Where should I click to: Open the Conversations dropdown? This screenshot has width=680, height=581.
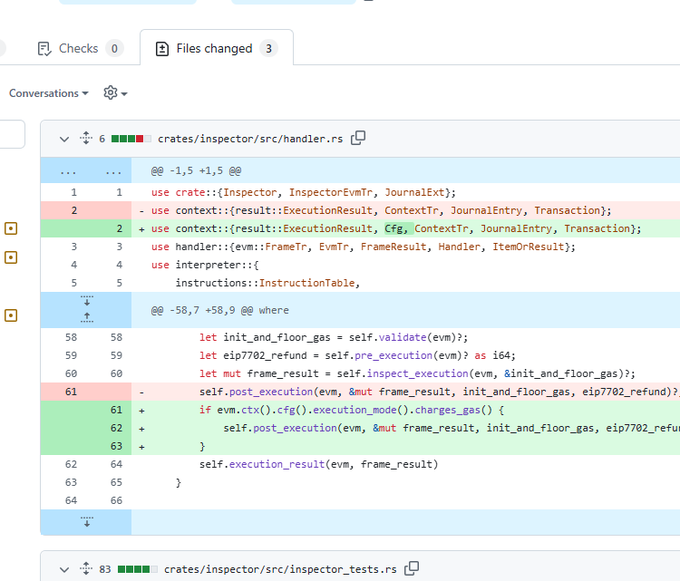(49, 93)
